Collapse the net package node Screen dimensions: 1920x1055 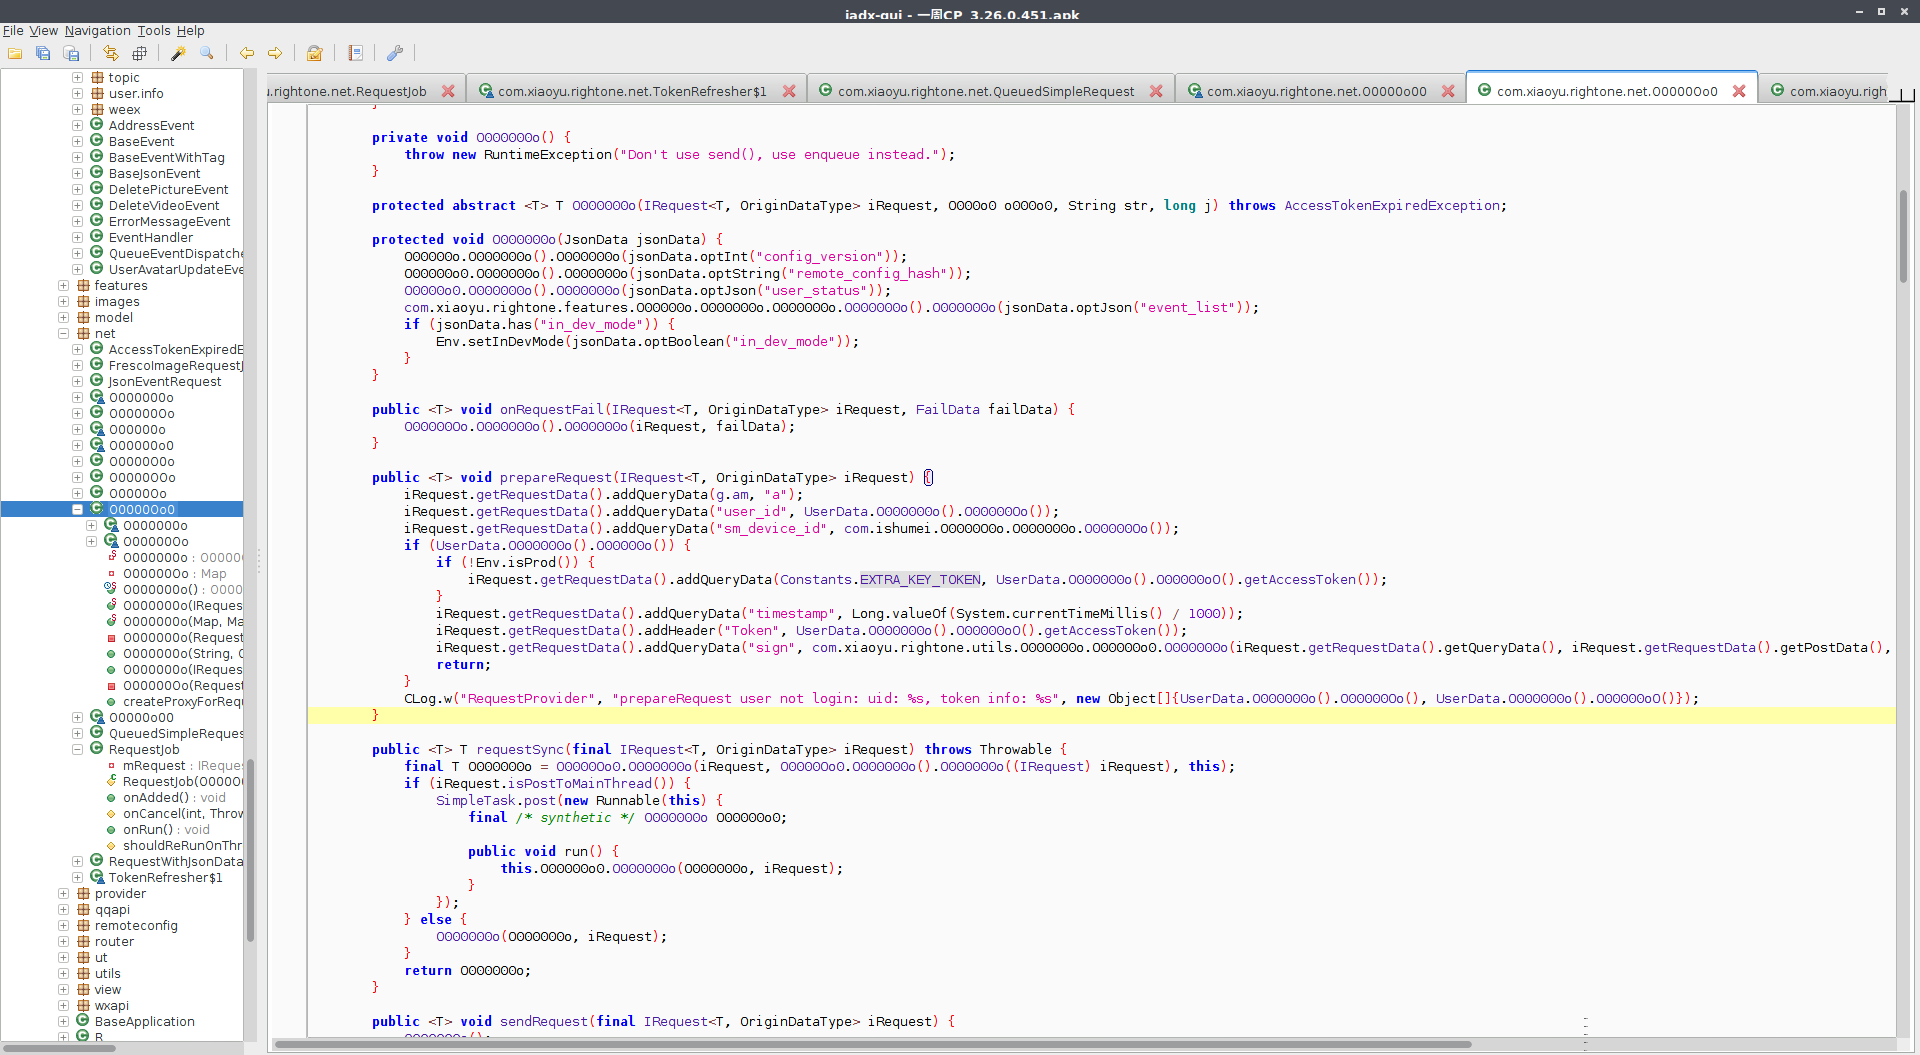pos(63,334)
